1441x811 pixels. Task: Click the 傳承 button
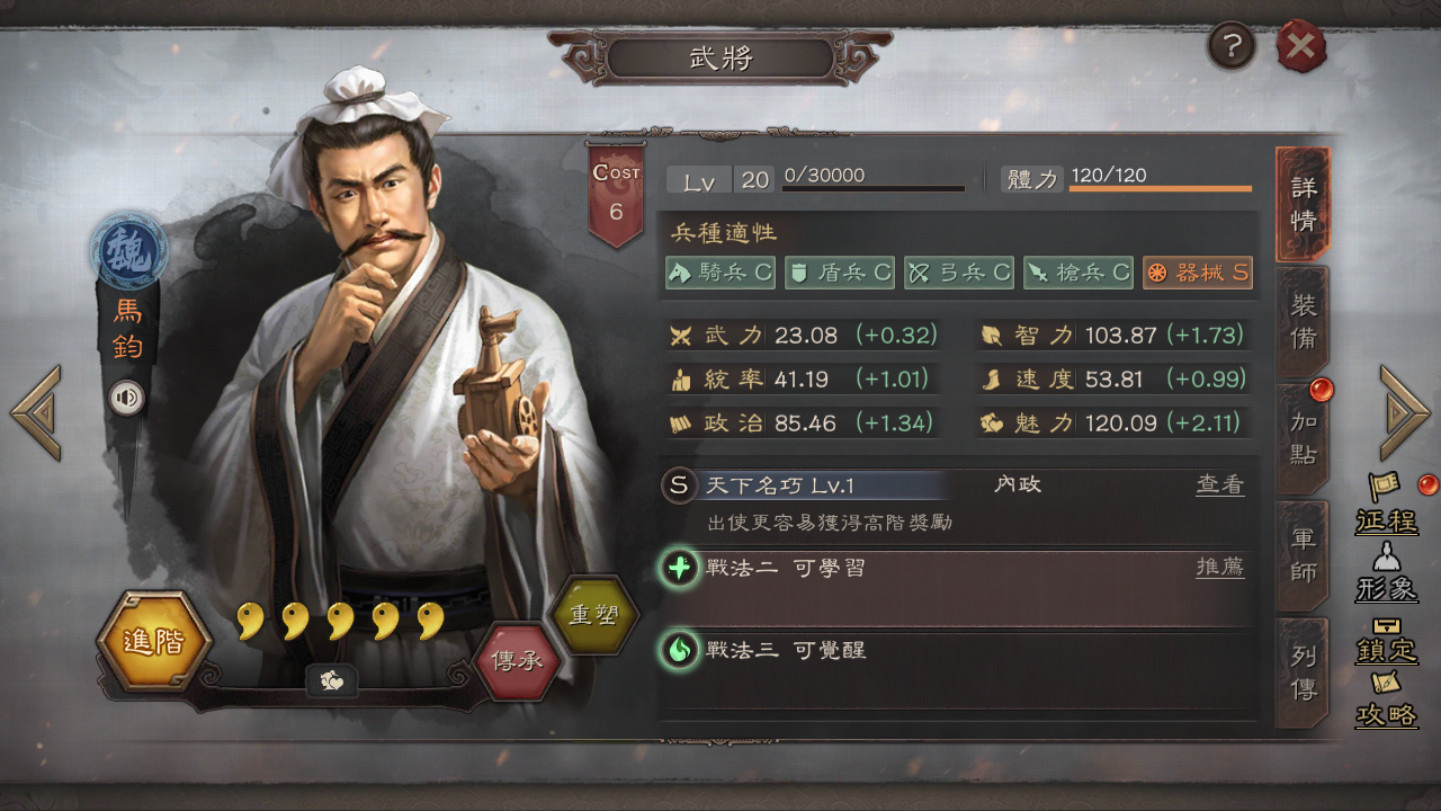pyautogui.click(x=517, y=661)
